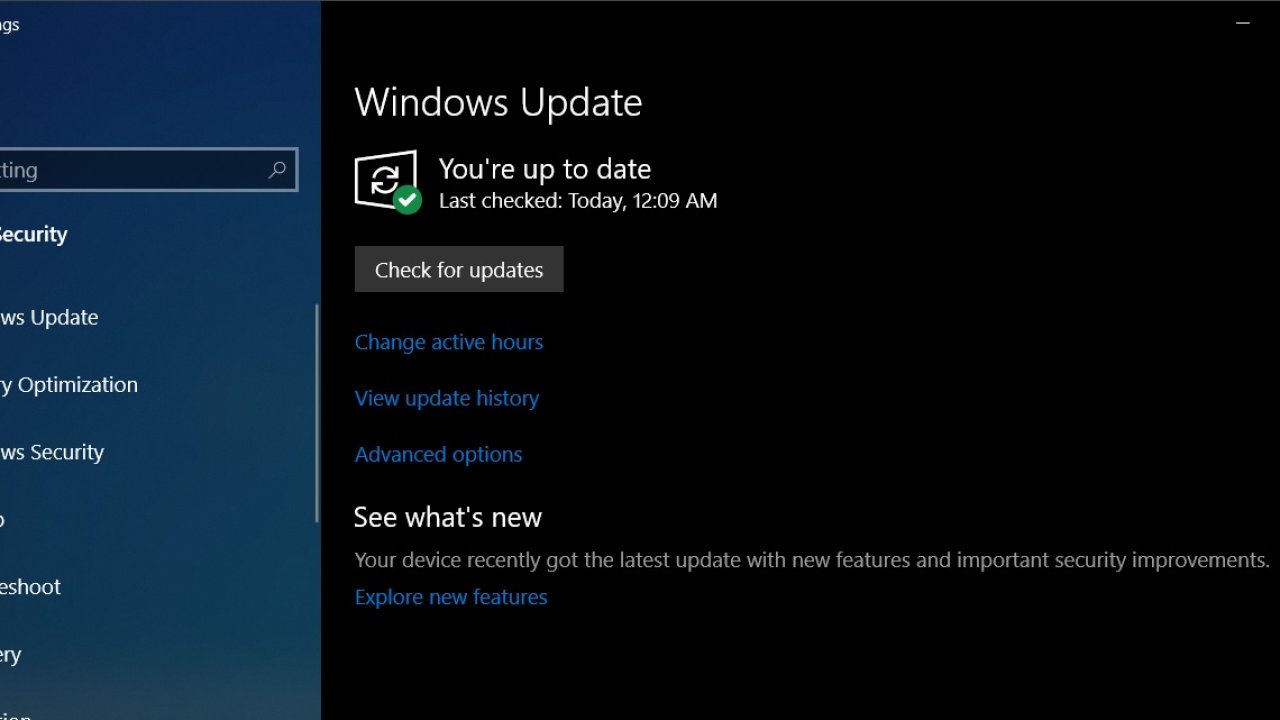
Task: Select Recovery in the sidebar
Action: (x=12, y=655)
